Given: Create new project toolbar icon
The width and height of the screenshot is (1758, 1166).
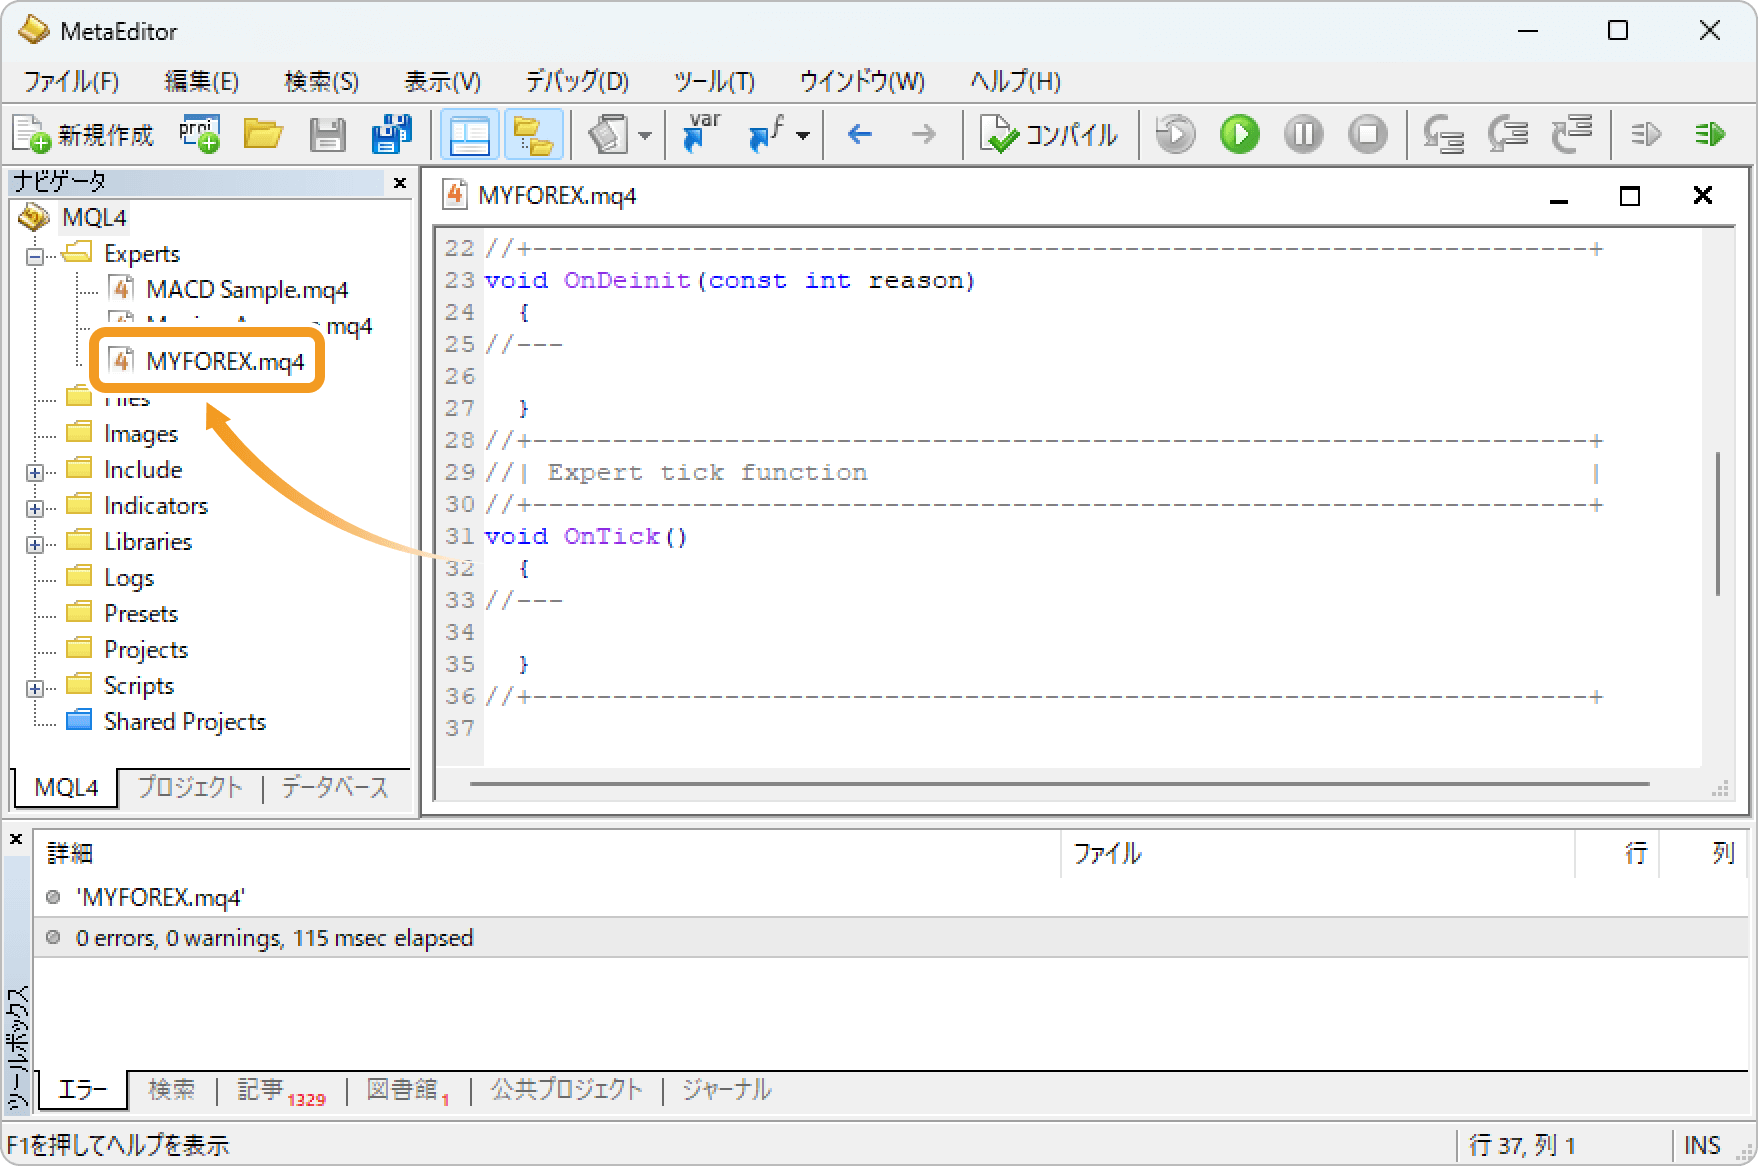Looking at the screenshot, I should [x=200, y=134].
